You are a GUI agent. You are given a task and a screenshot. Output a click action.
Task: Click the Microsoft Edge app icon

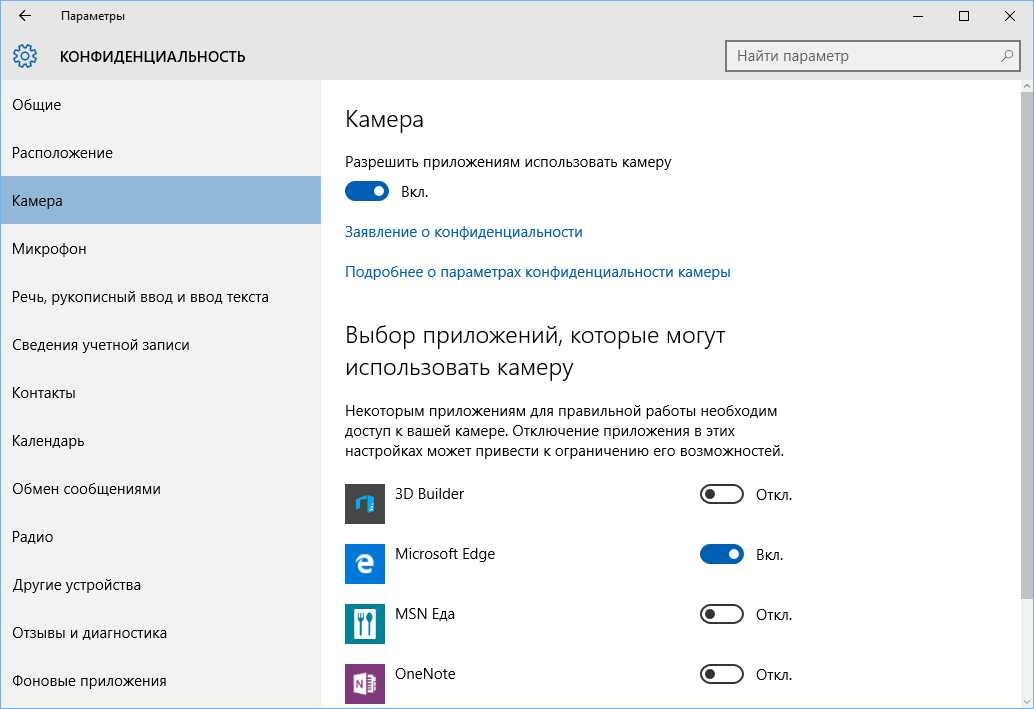(x=365, y=563)
